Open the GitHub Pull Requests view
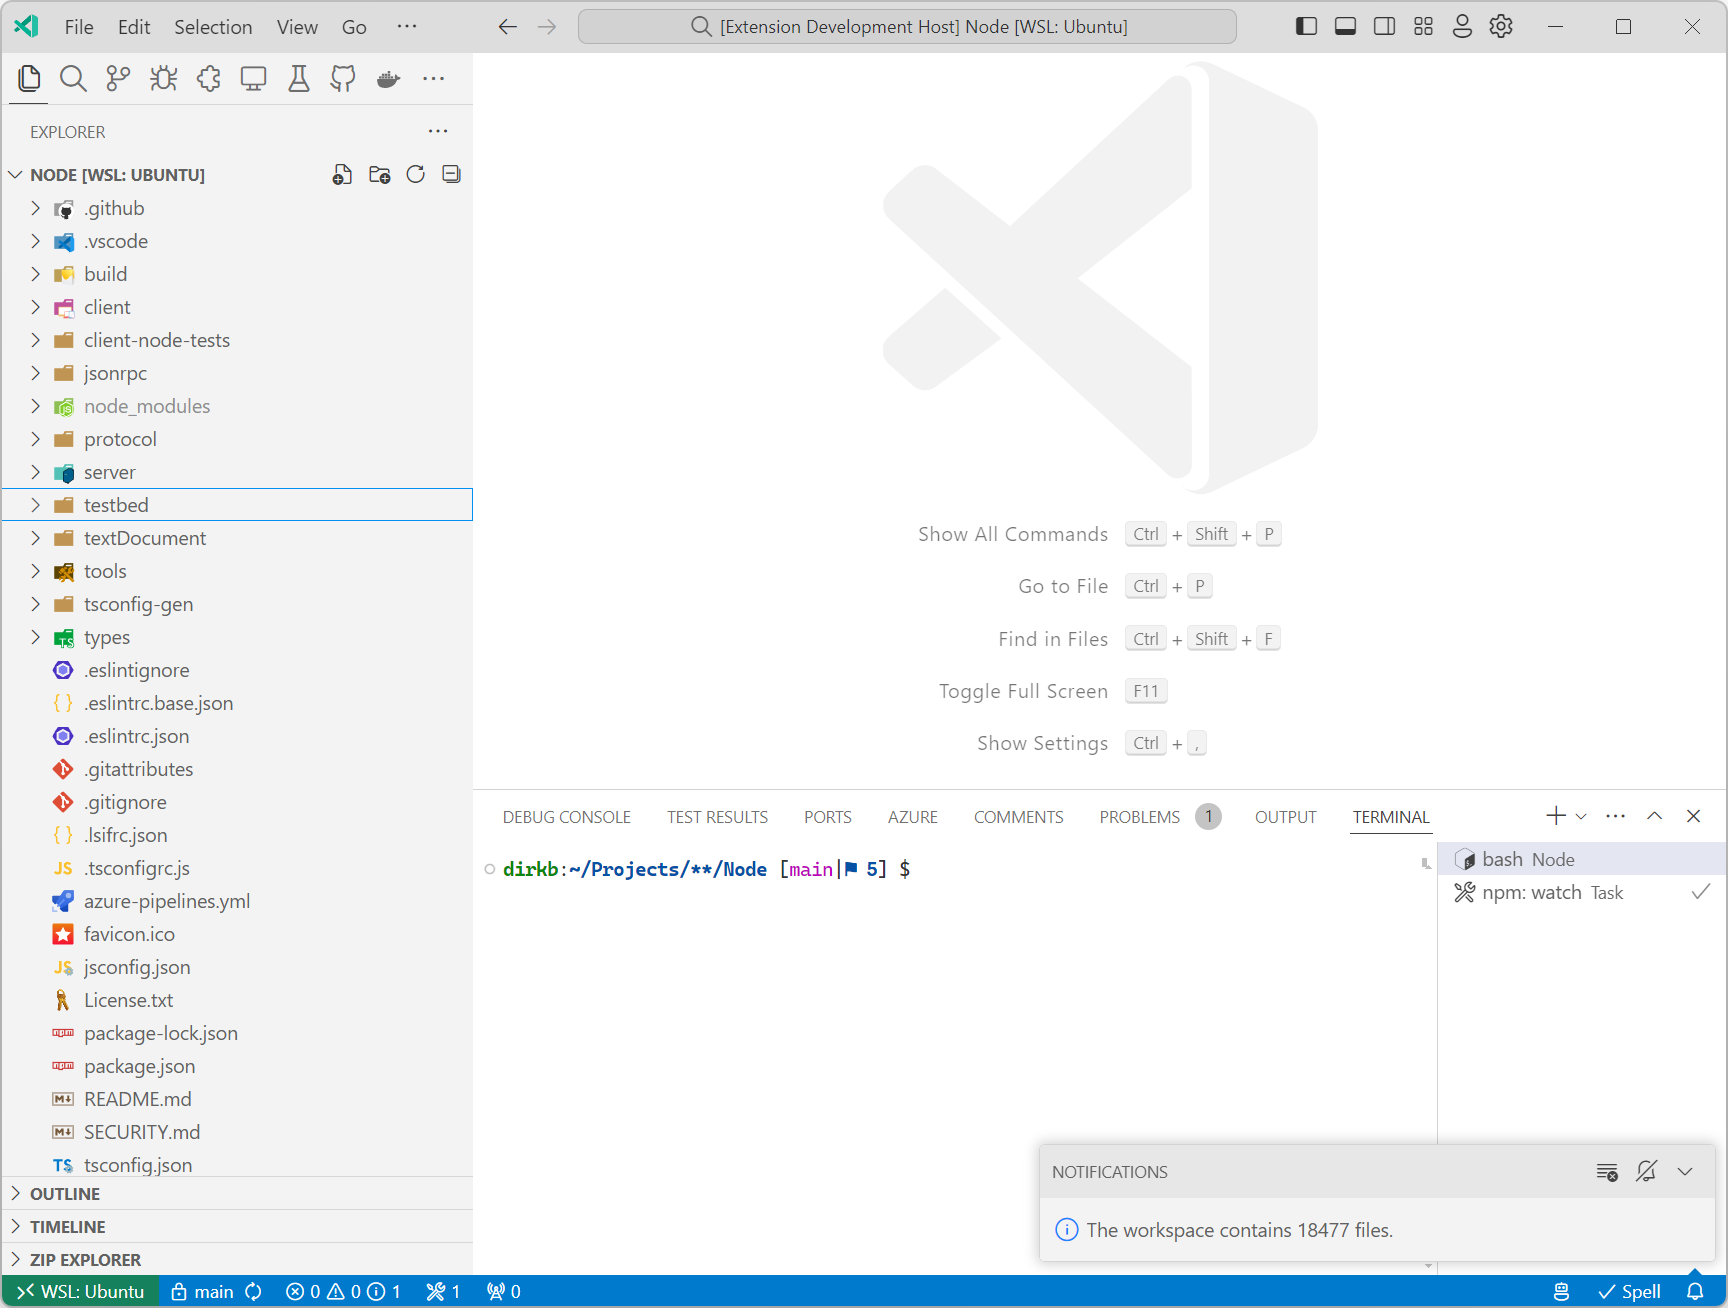 [342, 78]
